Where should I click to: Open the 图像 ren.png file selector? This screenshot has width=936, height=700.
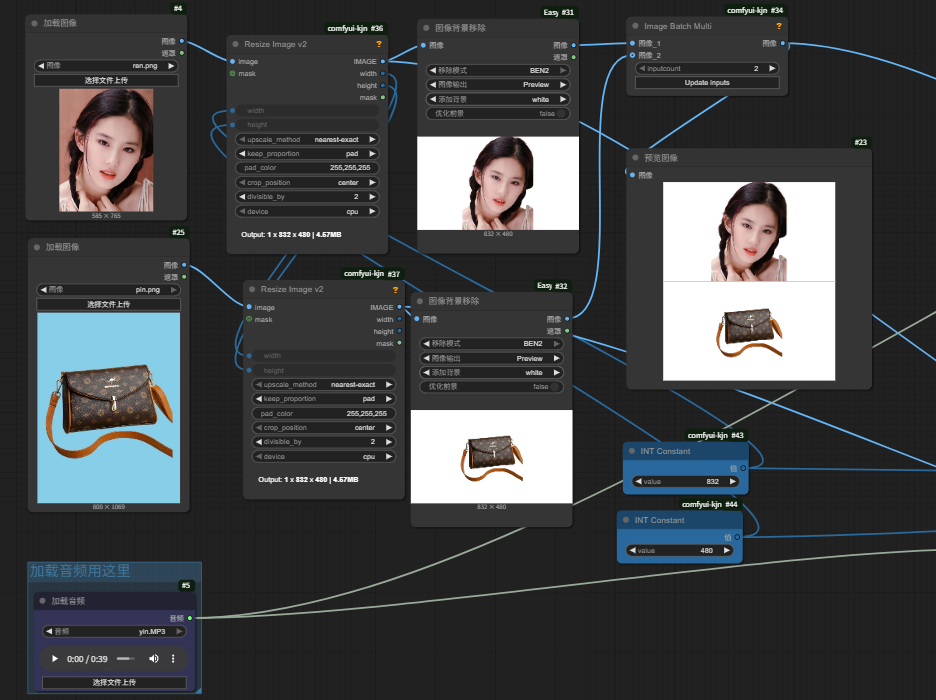105,66
